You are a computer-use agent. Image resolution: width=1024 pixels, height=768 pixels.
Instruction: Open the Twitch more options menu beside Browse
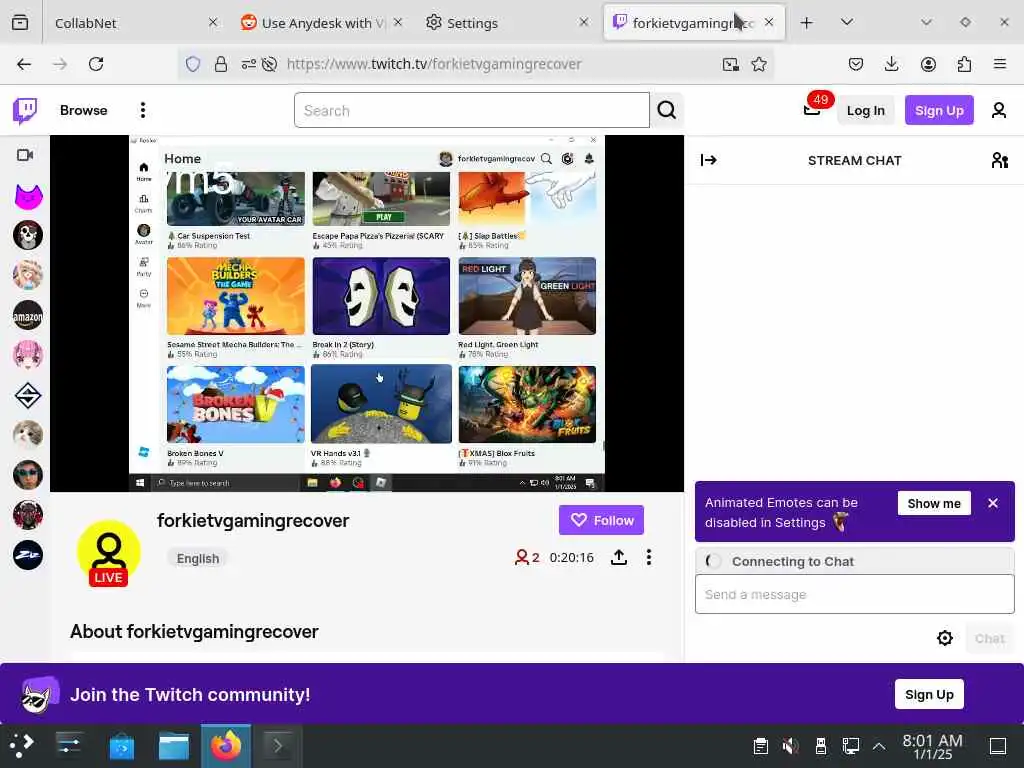142,110
